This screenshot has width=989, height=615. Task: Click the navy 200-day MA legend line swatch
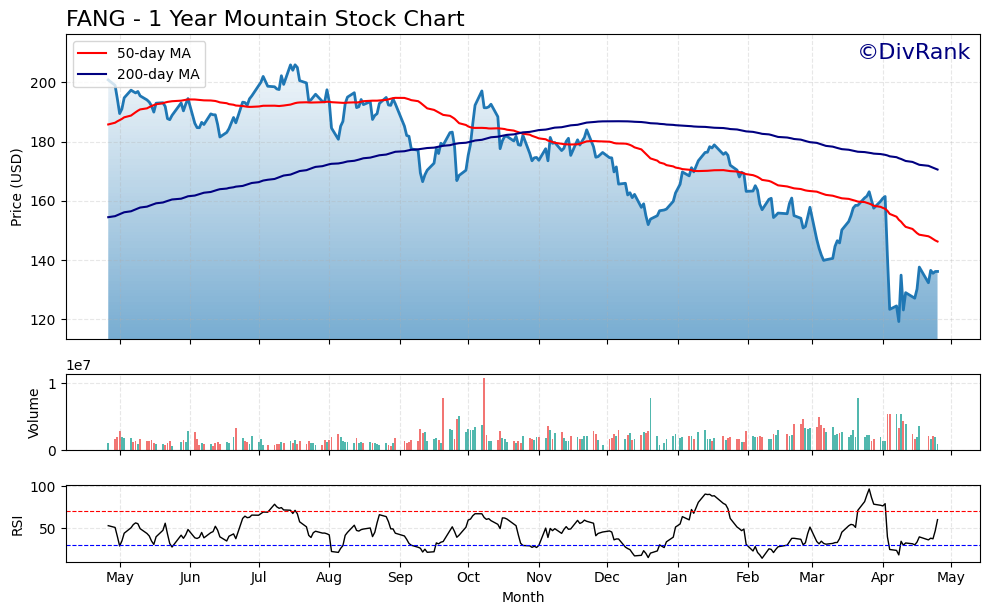pyautogui.click(x=92, y=74)
